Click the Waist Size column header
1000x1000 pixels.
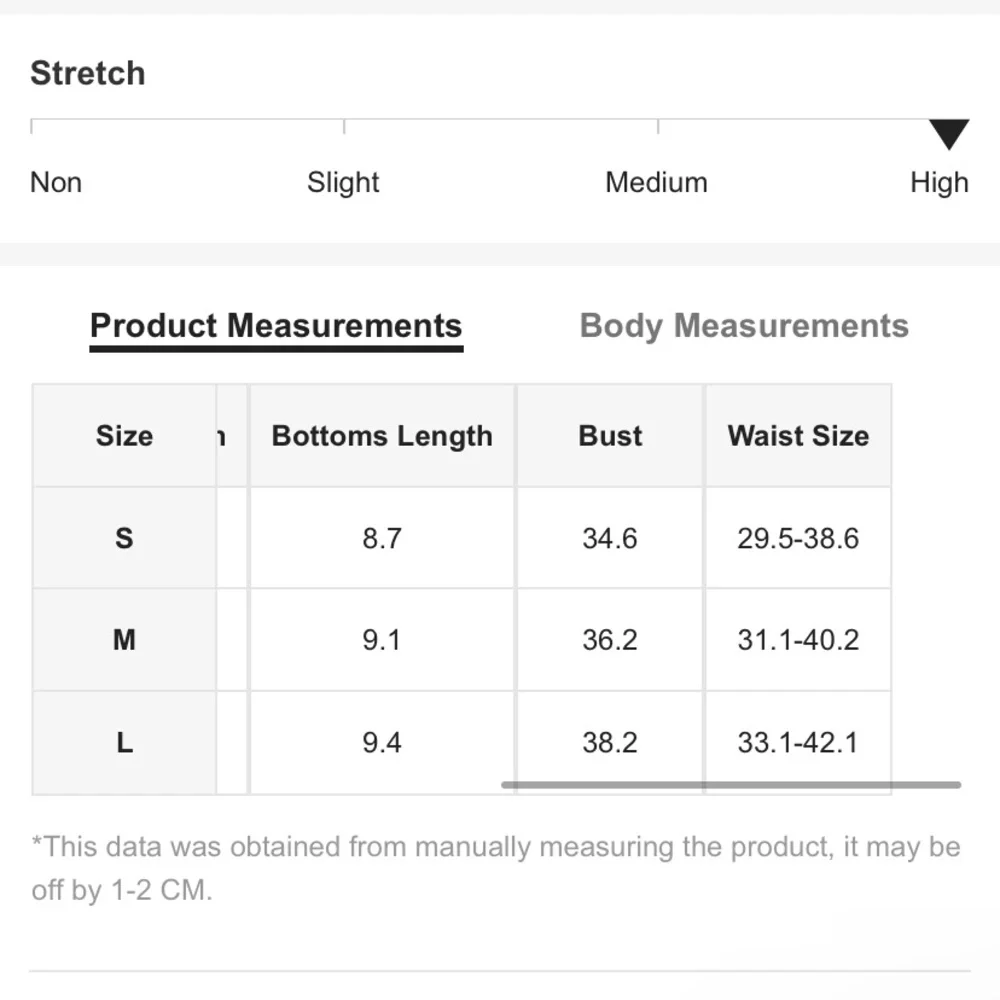click(x=798, y=436)
